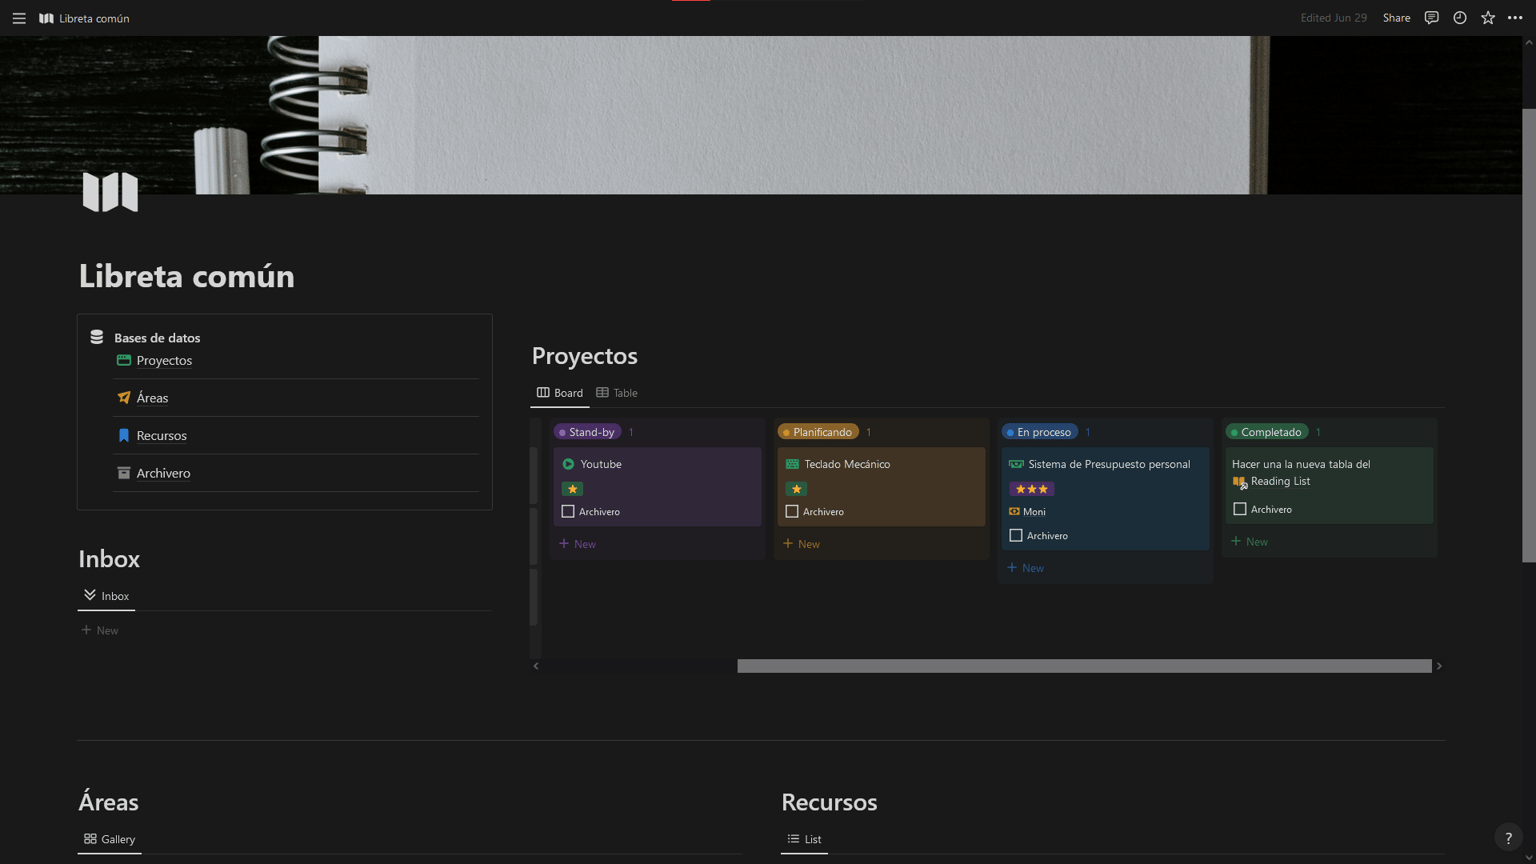Open the Archivero database link
The image size is (1536, 864).
click(163, 473)
